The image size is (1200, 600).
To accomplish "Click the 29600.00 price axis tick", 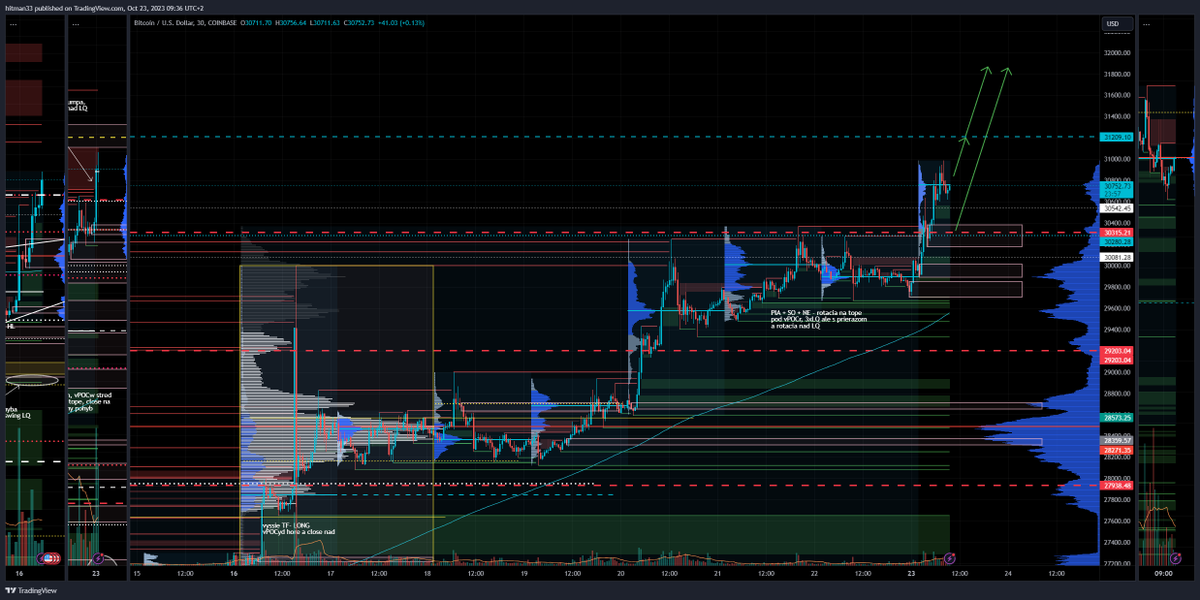I will click(x=1116, y=308).
